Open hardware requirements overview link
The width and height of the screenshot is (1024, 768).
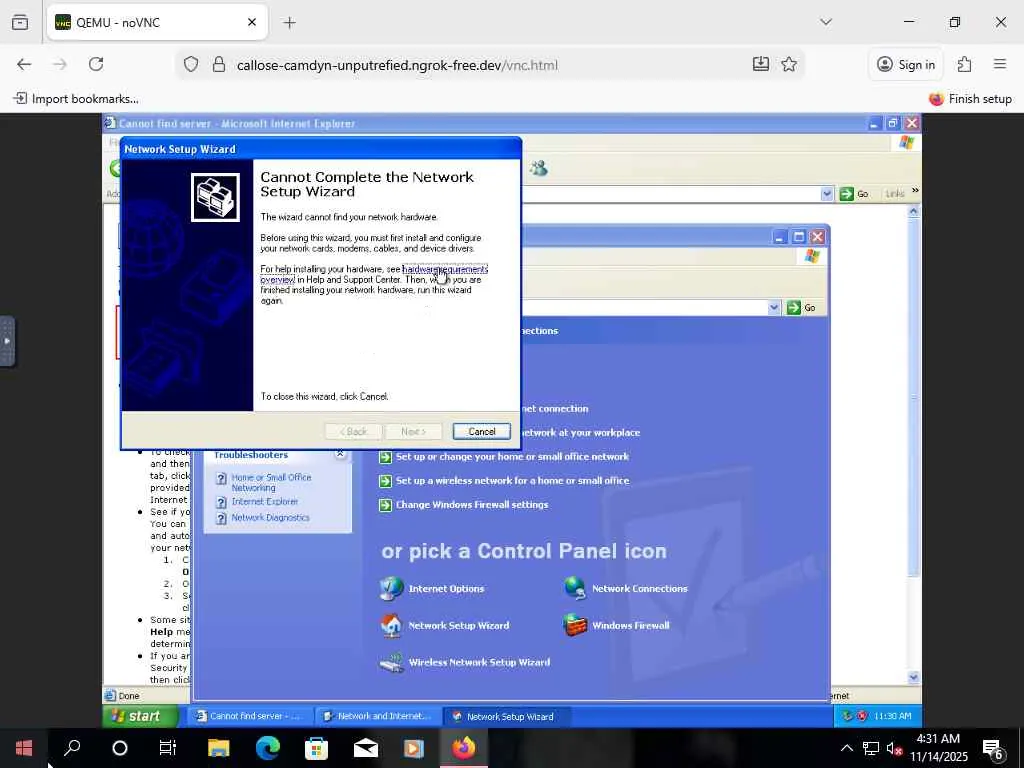tap(445, 269)
